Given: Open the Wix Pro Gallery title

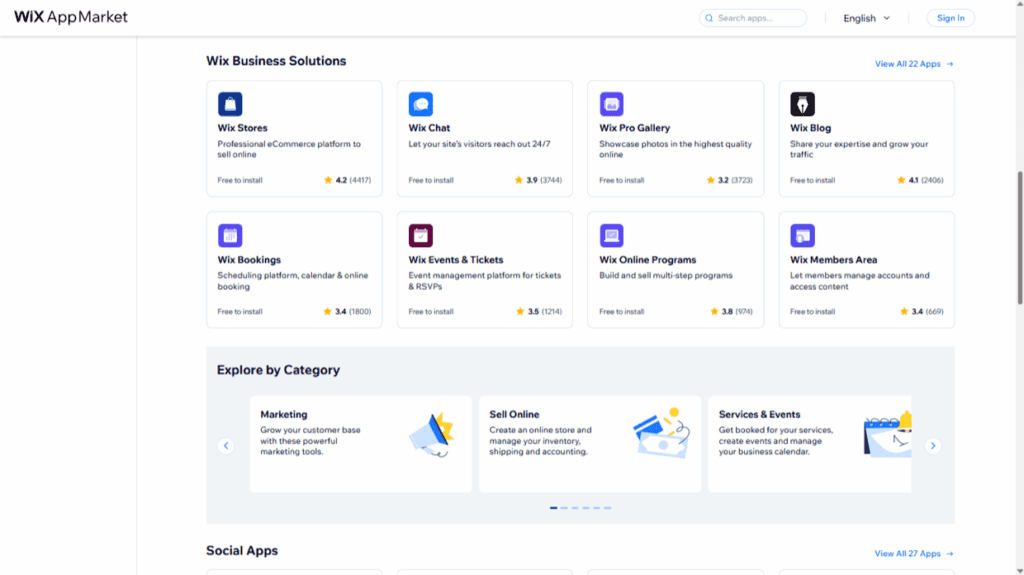Looking at the screenshot, I should (635, 128).
